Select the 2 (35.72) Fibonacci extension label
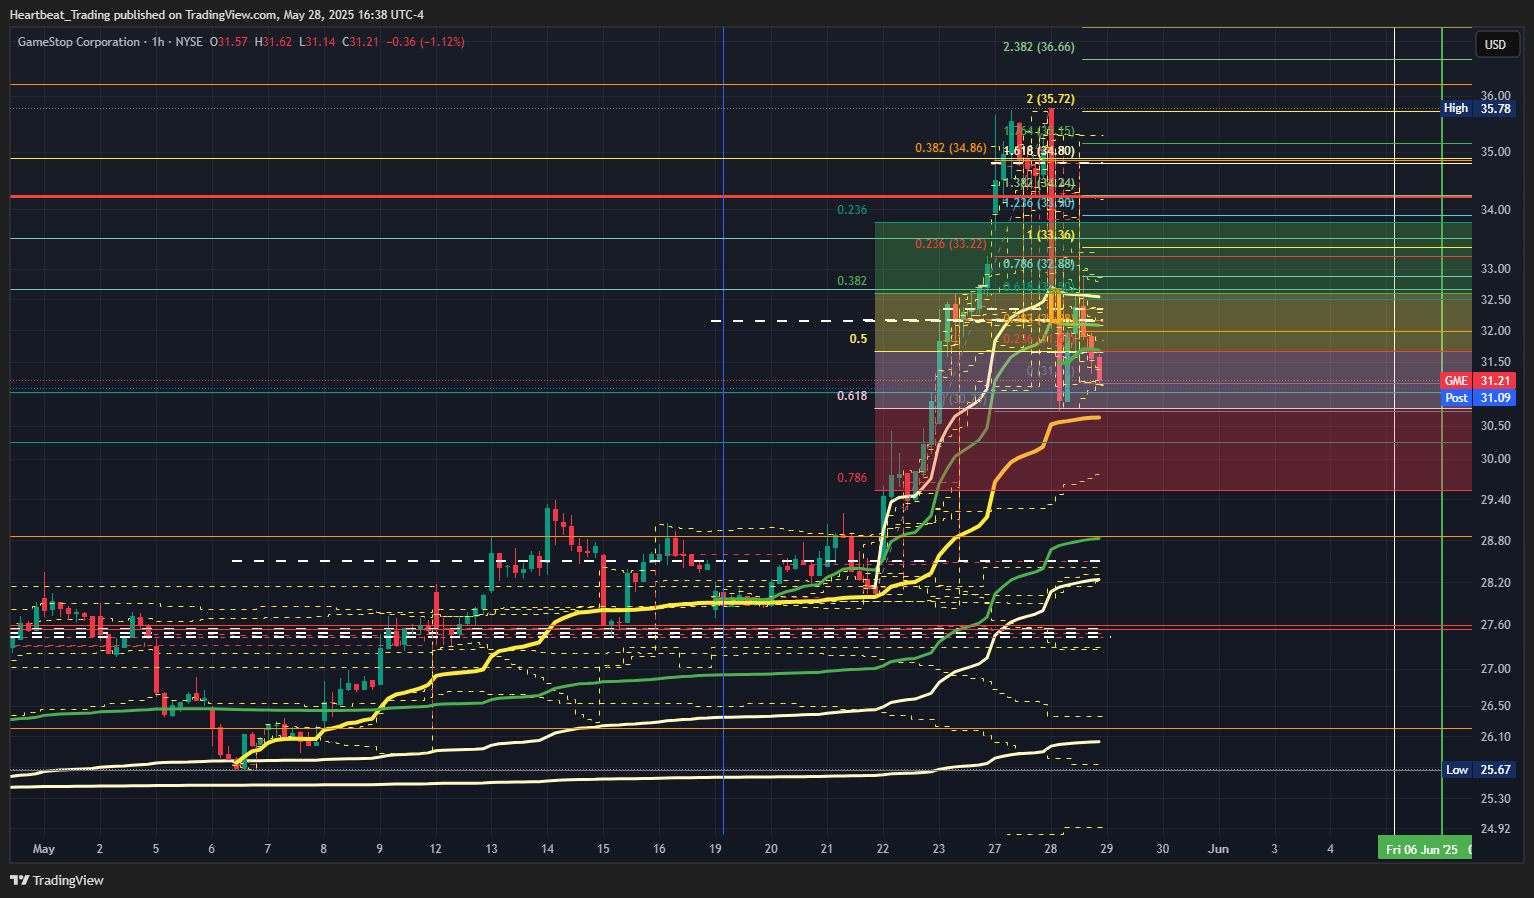This screenshot has height=898, width=1534. pos(1050,99)
